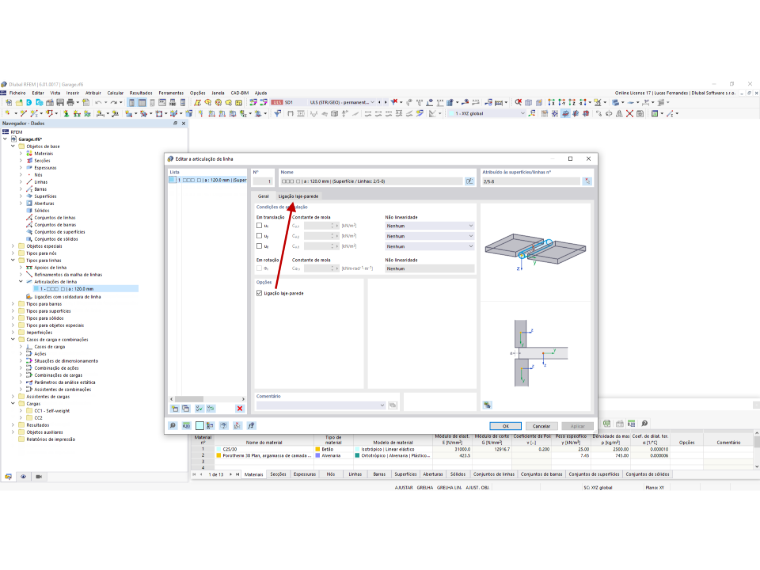Switch to the Secções table tab

click(278, 475)
